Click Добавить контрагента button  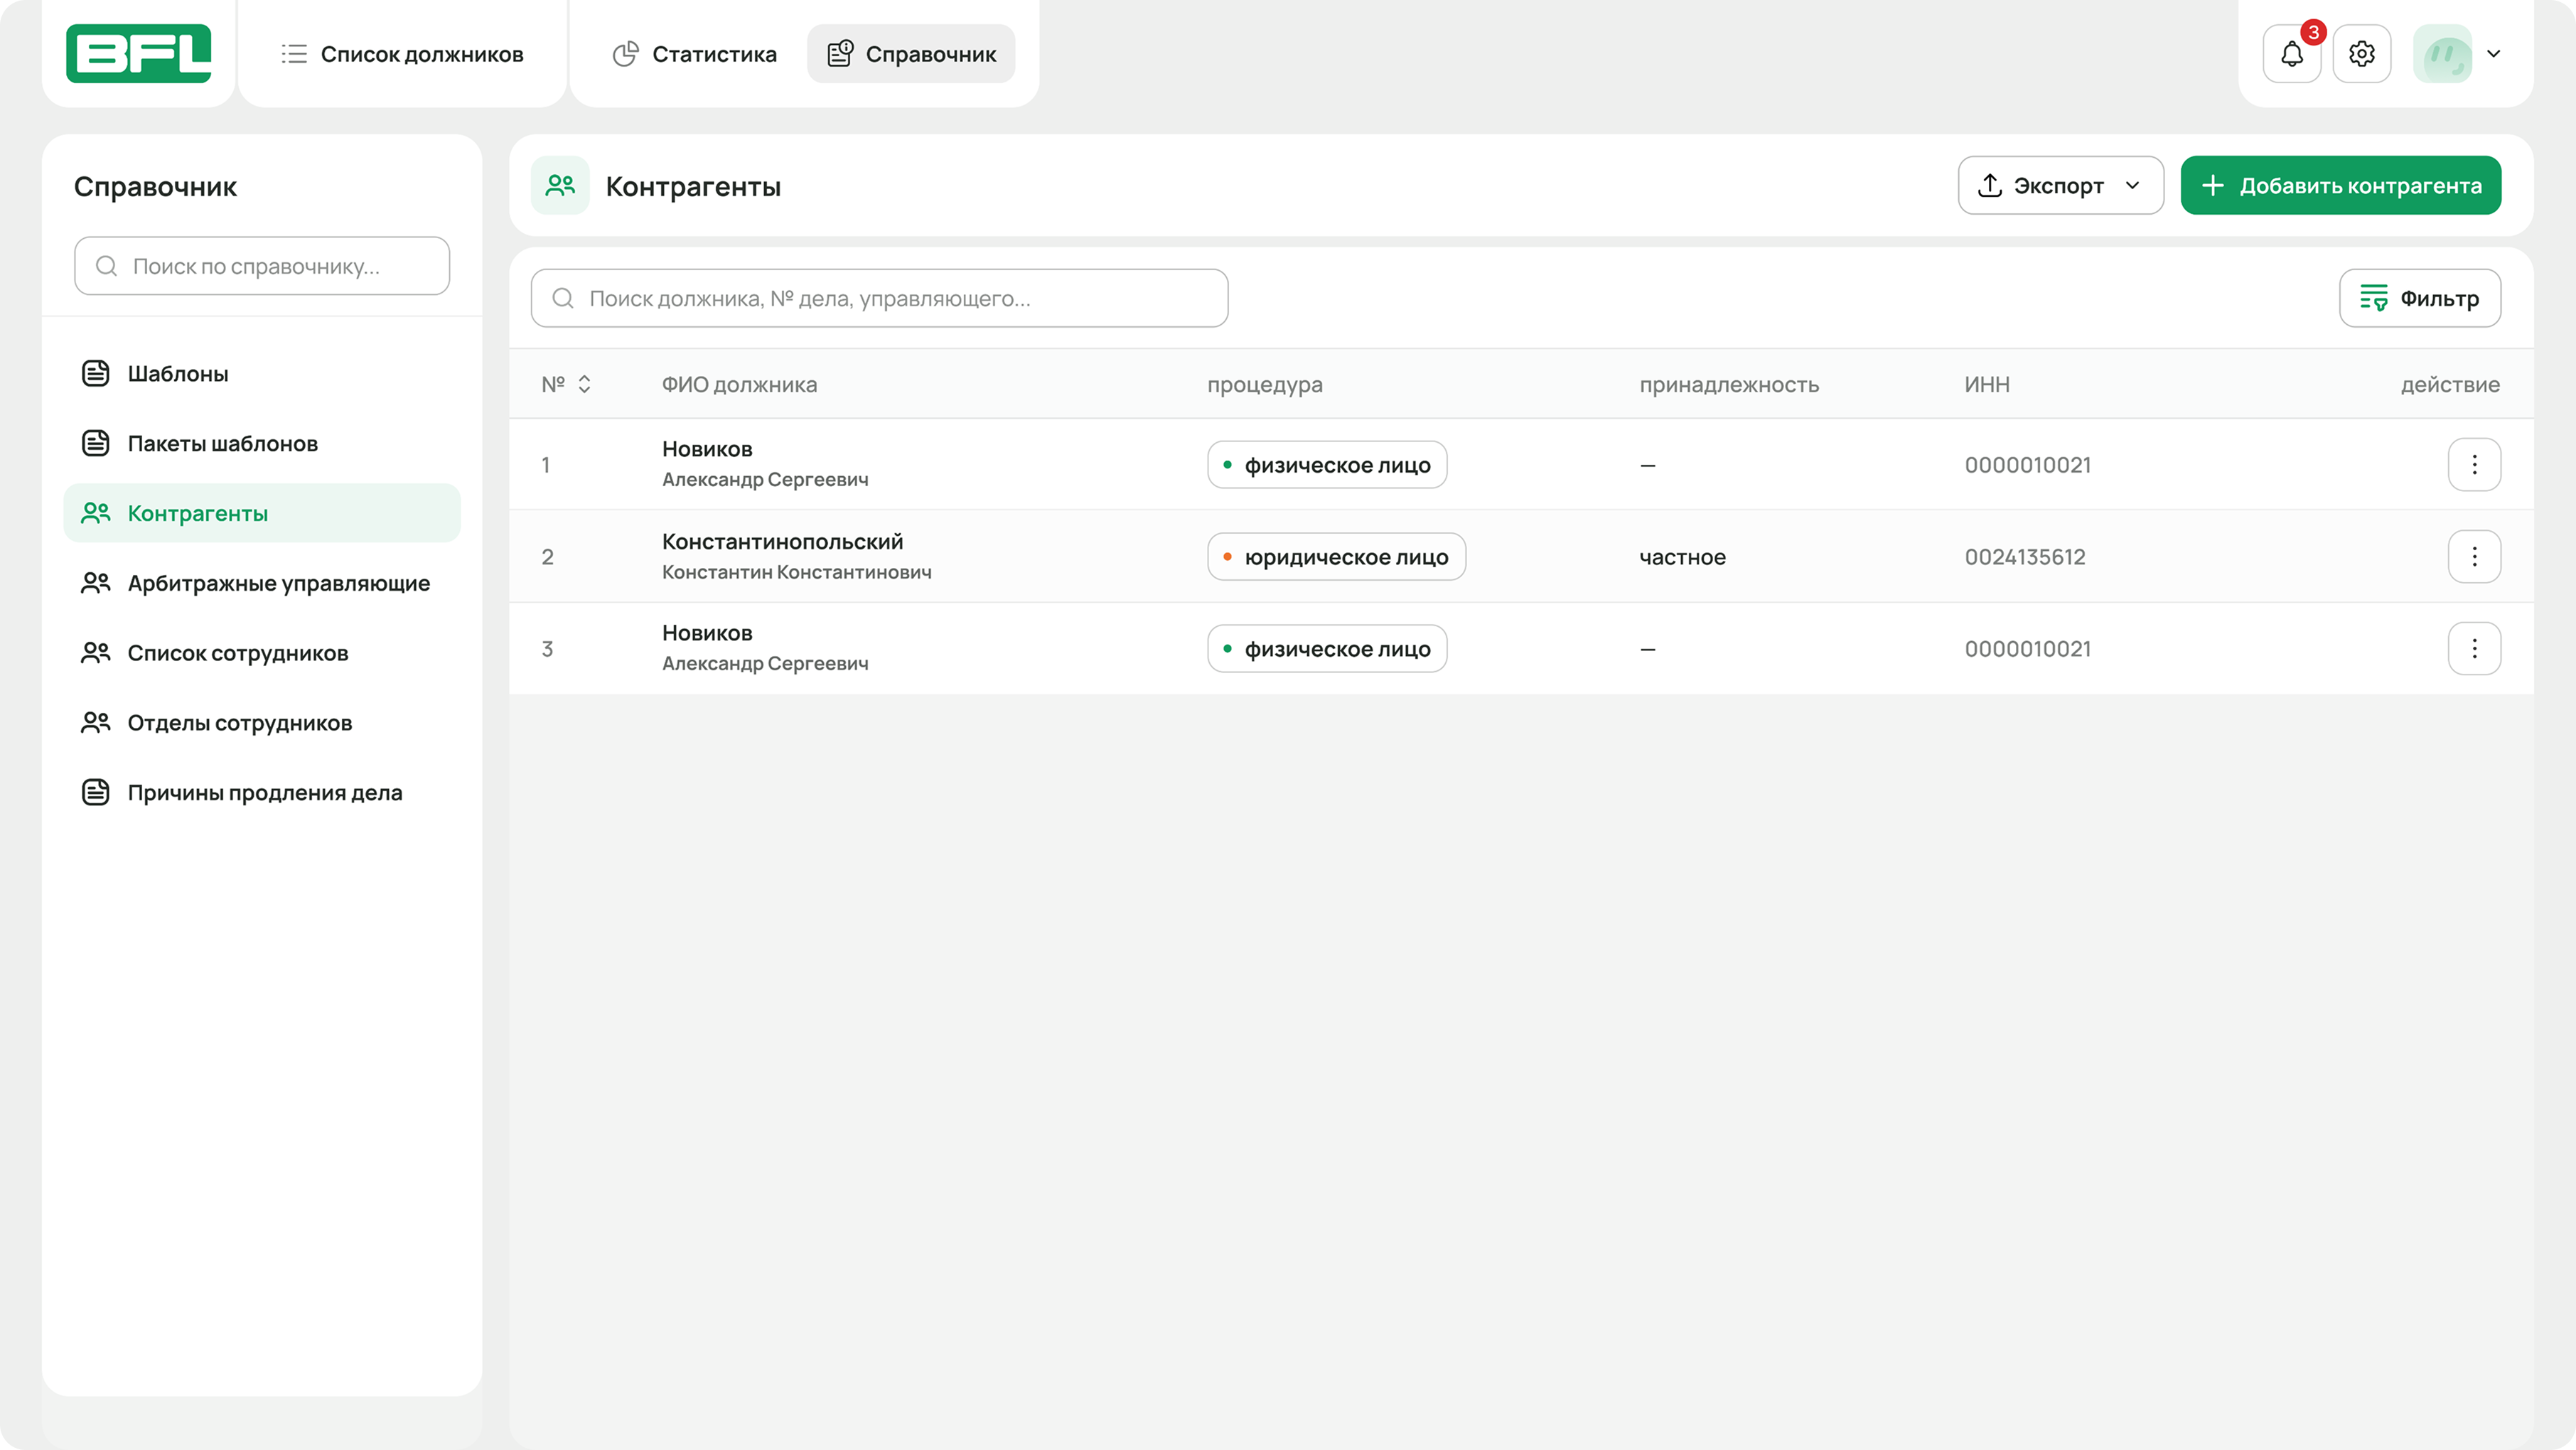[2340, 186]
